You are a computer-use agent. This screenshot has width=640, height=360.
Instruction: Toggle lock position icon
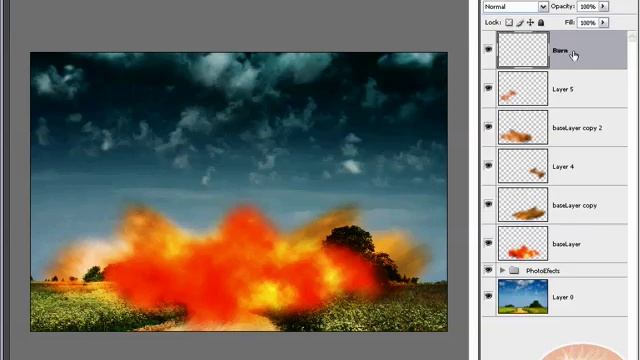click(530, 23)
